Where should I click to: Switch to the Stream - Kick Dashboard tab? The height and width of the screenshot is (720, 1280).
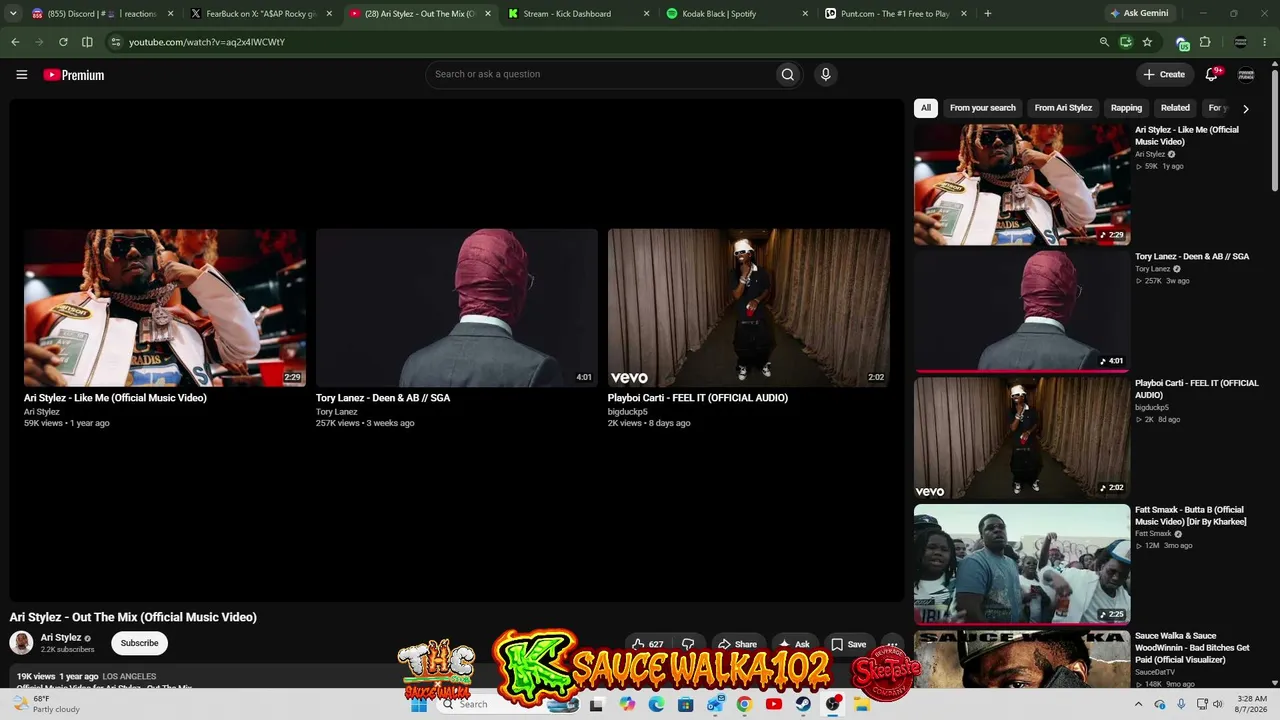[579, 14]
